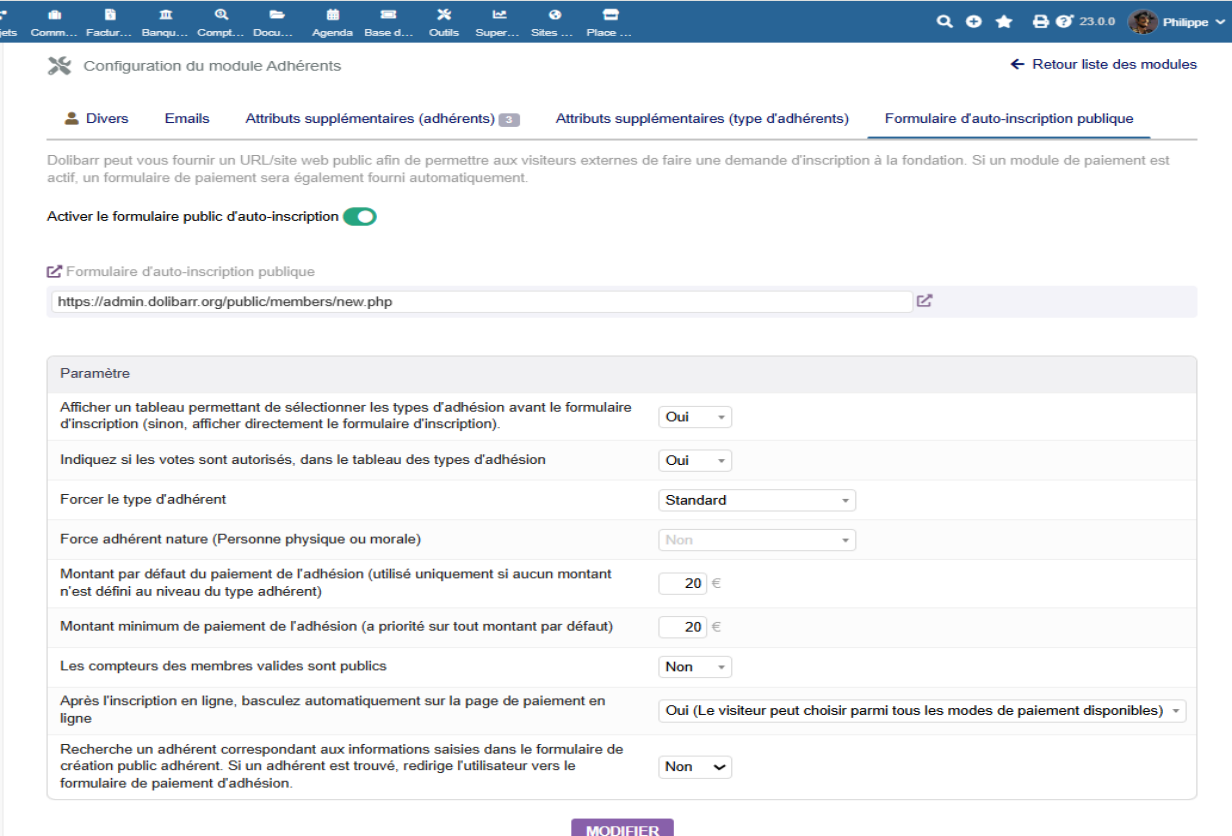Open the Forcer le type d'adhérent dropdown
This screenshot has width=1232, height=836.
click(x=757, y=500)
